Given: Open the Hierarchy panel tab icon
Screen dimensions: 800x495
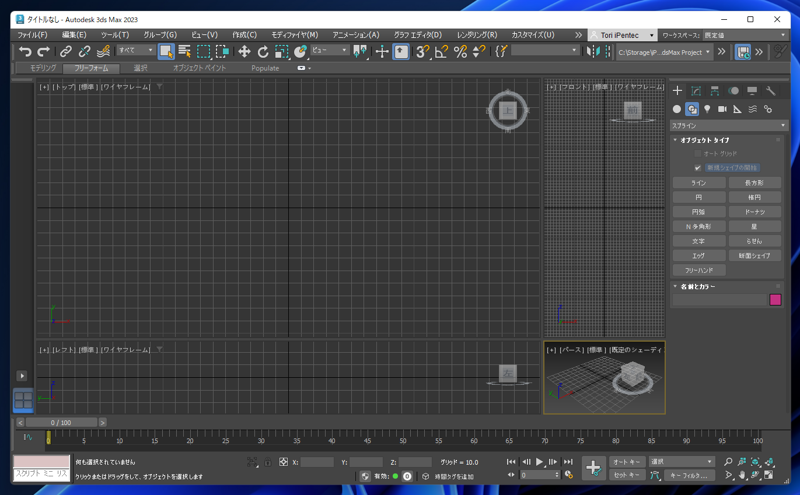Looking at the screenshot, I should (714, 91).
